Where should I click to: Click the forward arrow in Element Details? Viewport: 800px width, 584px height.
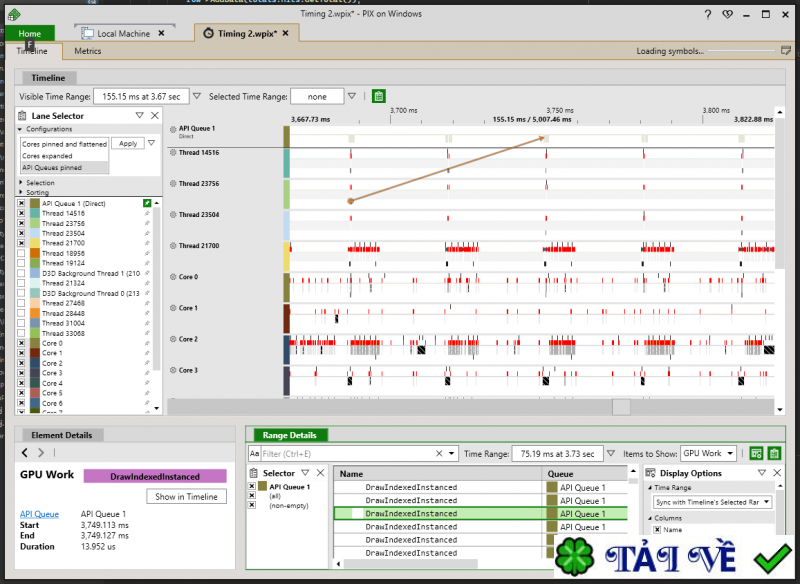[x=41, y=453]
